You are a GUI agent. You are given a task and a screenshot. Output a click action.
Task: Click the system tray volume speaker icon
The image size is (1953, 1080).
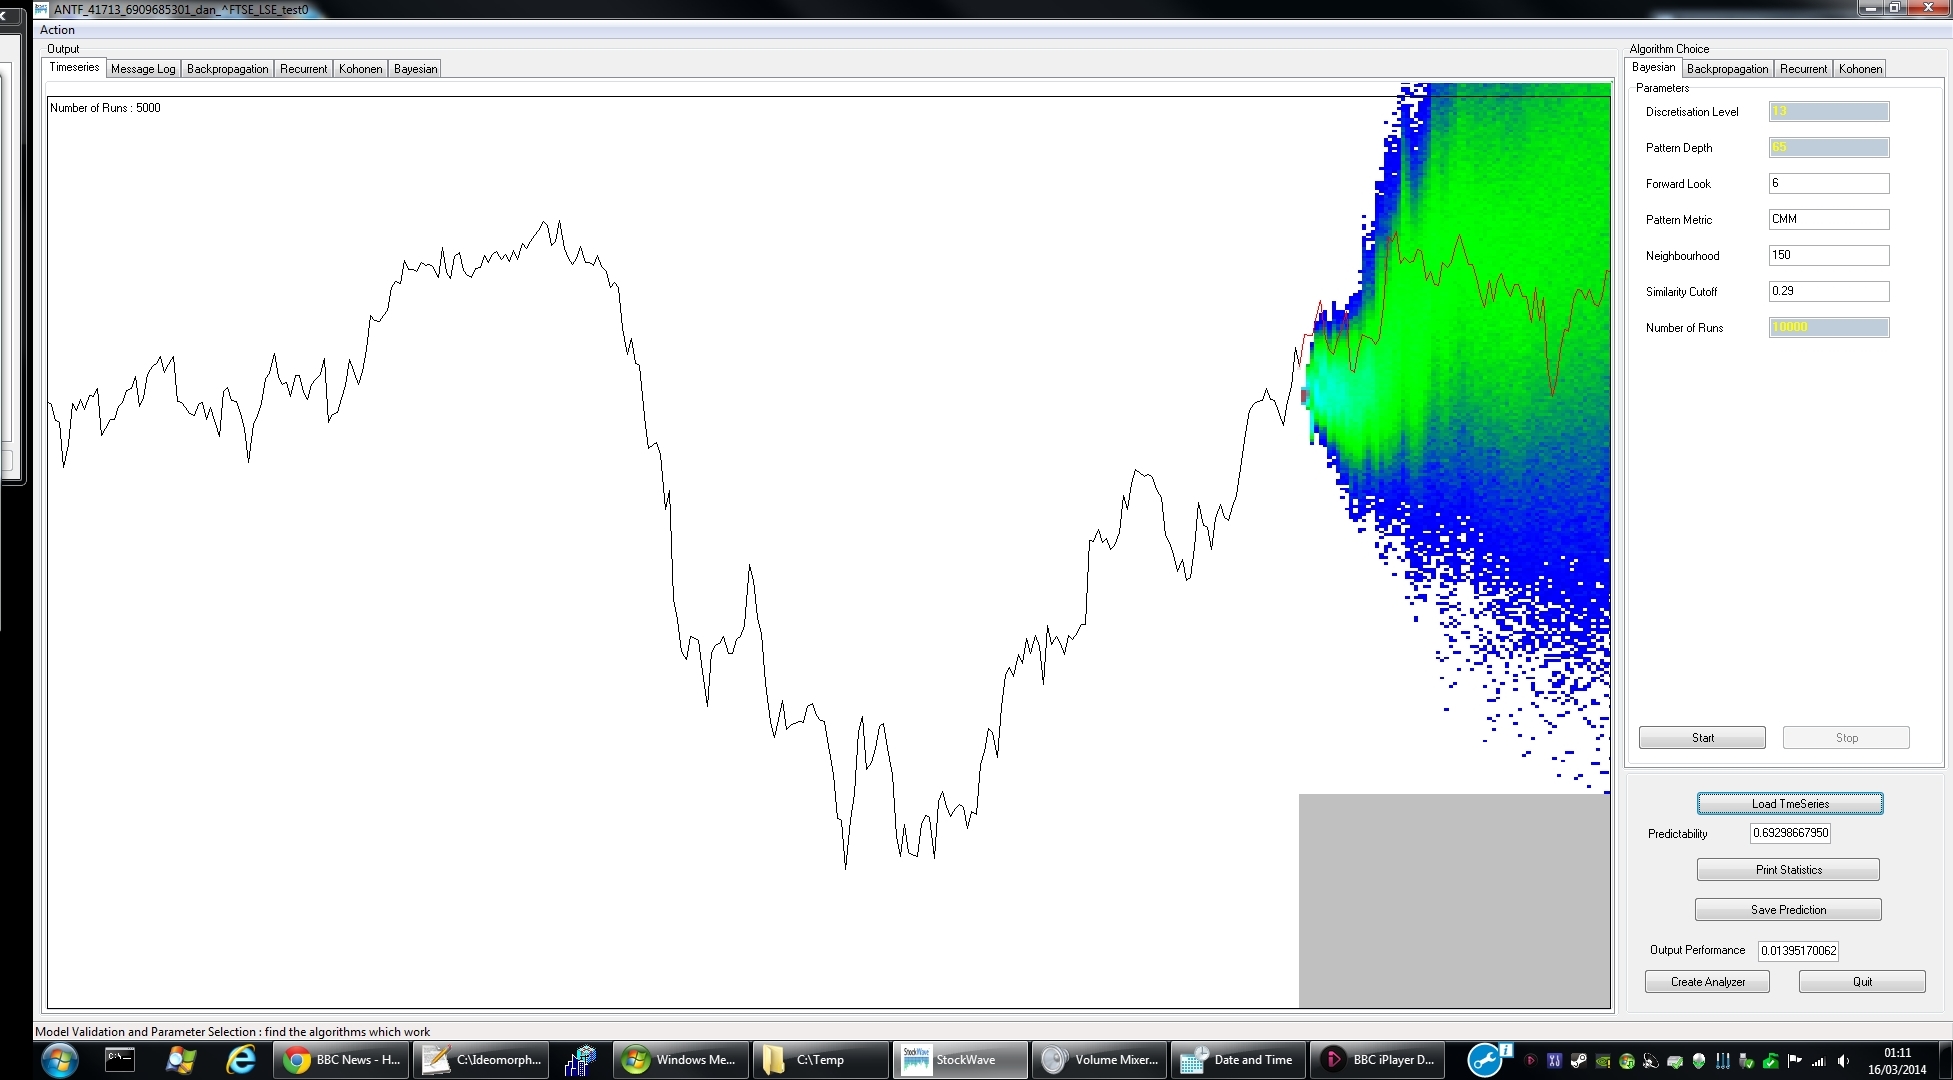(x=1843, y=1061)
